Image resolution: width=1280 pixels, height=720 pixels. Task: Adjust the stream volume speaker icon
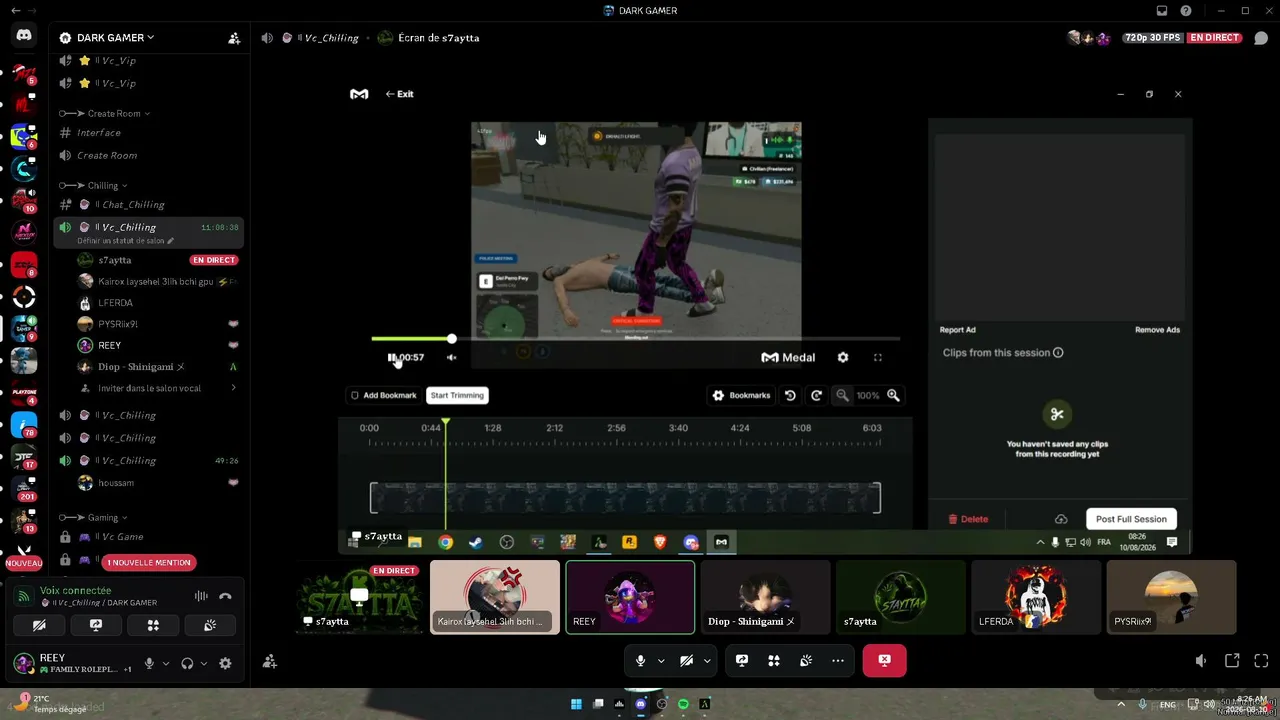(x=1201, y=661)
